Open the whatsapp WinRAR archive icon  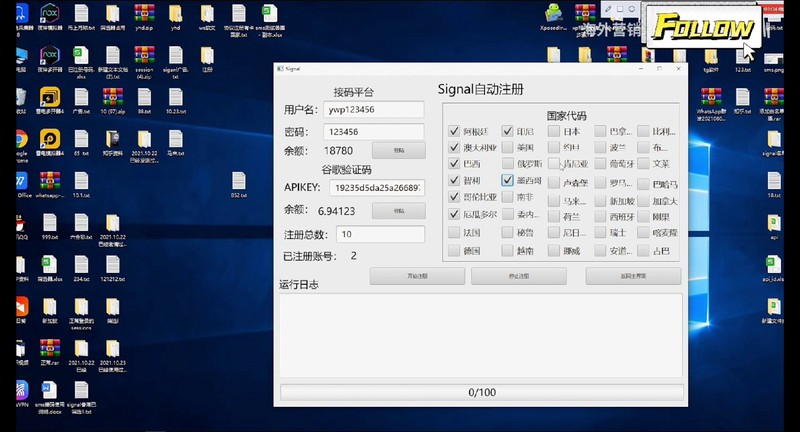click(x=49, y=185)
